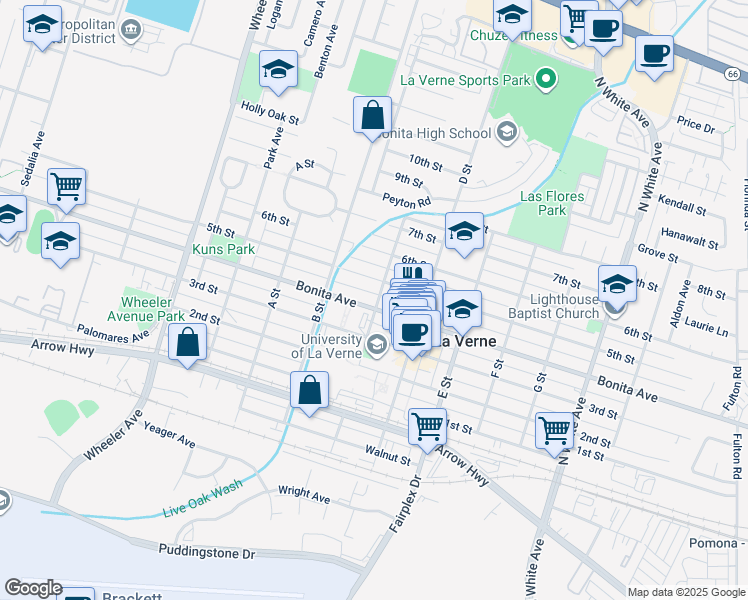Select the school marker above the La Verne label
748x600 pixels.
pyautogui.click(x=462, y=310)
